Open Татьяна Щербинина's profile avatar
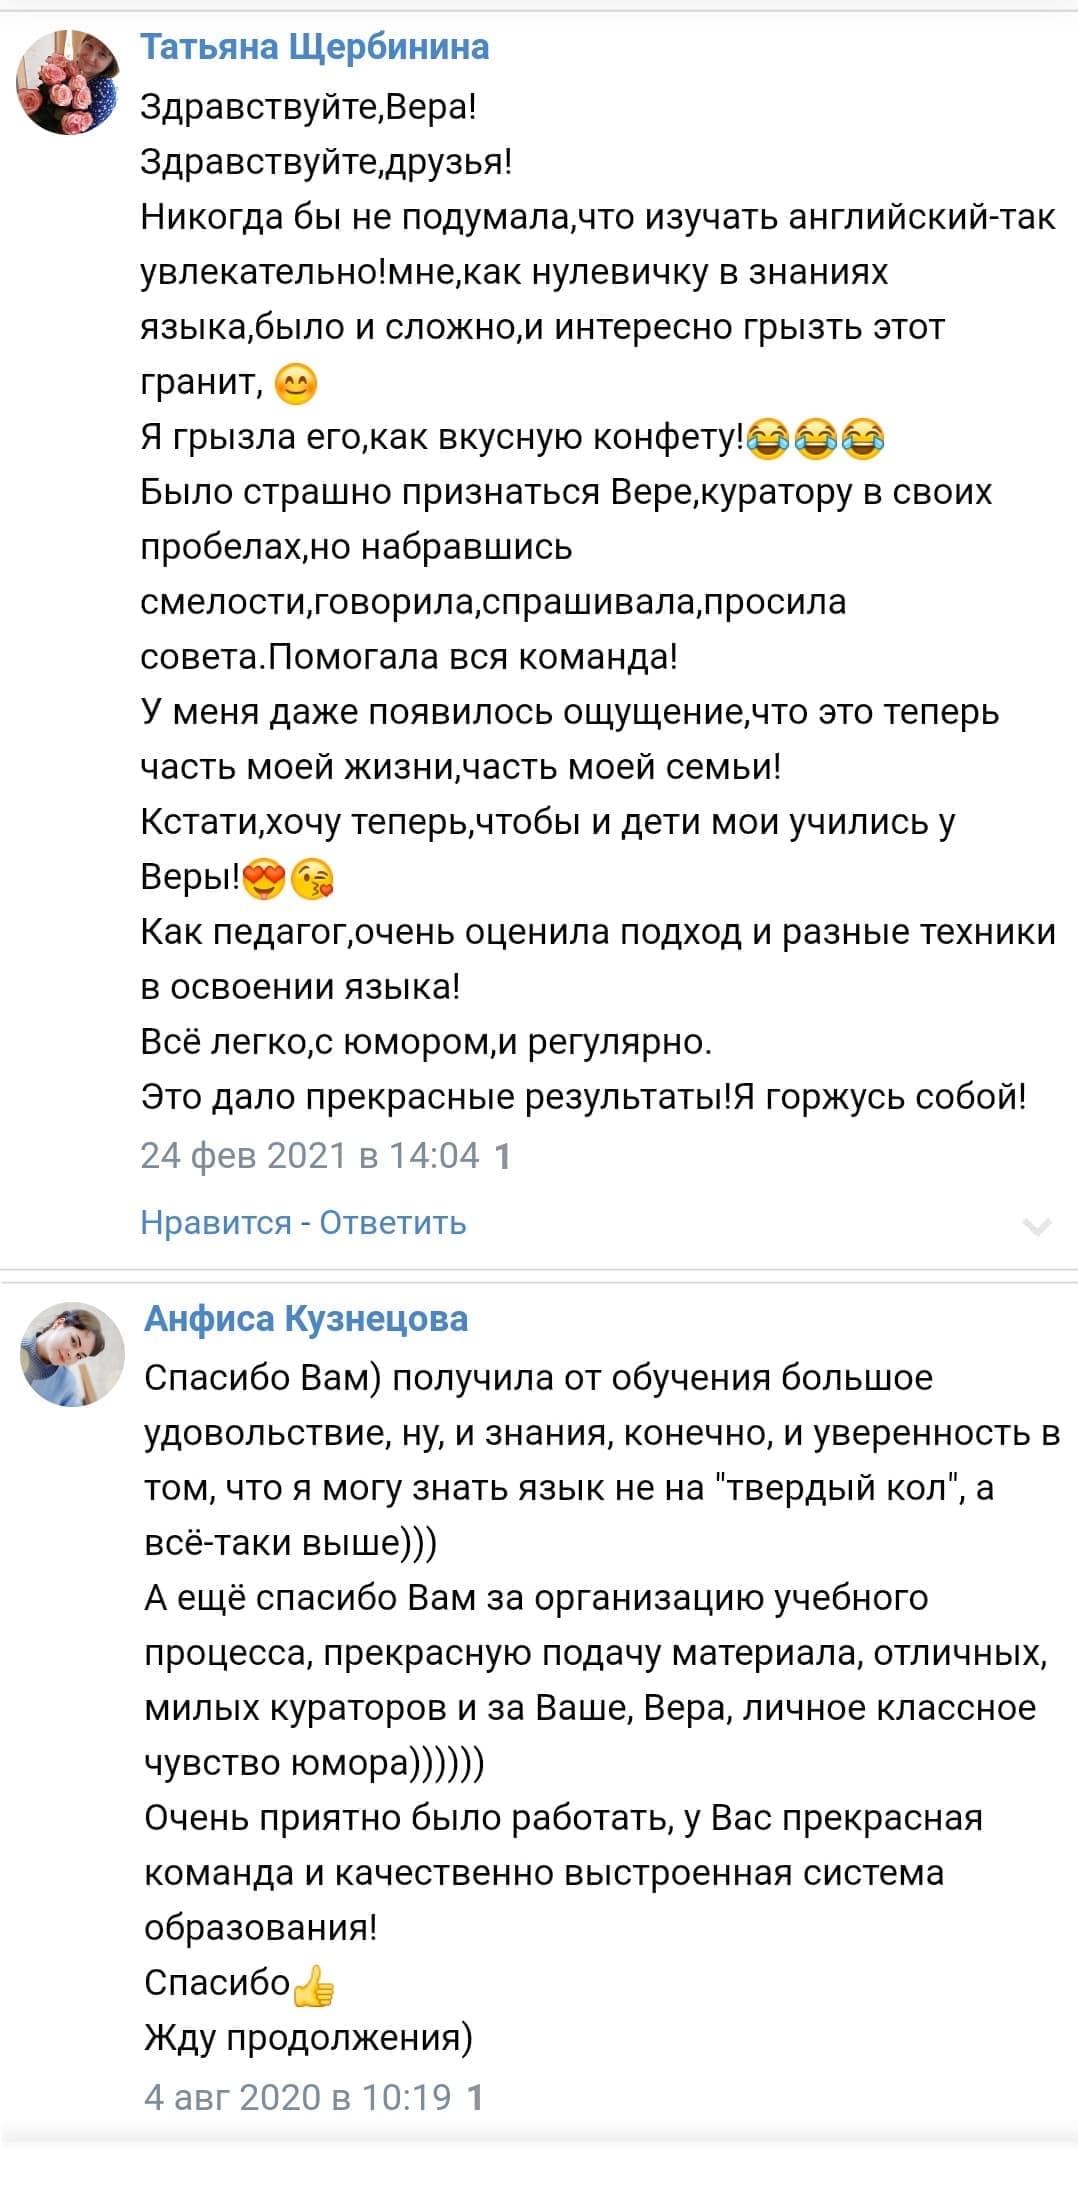Viewport: 1078px width, 2200px height. click(x=68, y=82)
